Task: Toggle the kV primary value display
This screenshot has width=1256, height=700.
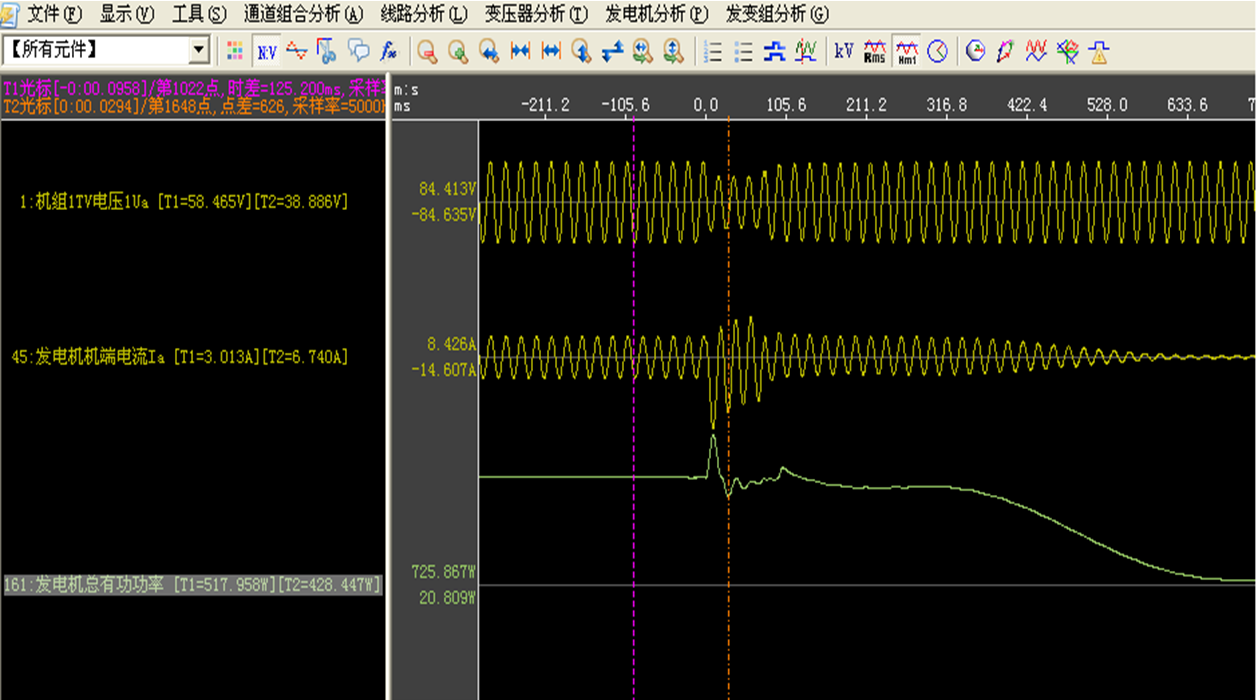Action: click(x=844, y=51)
